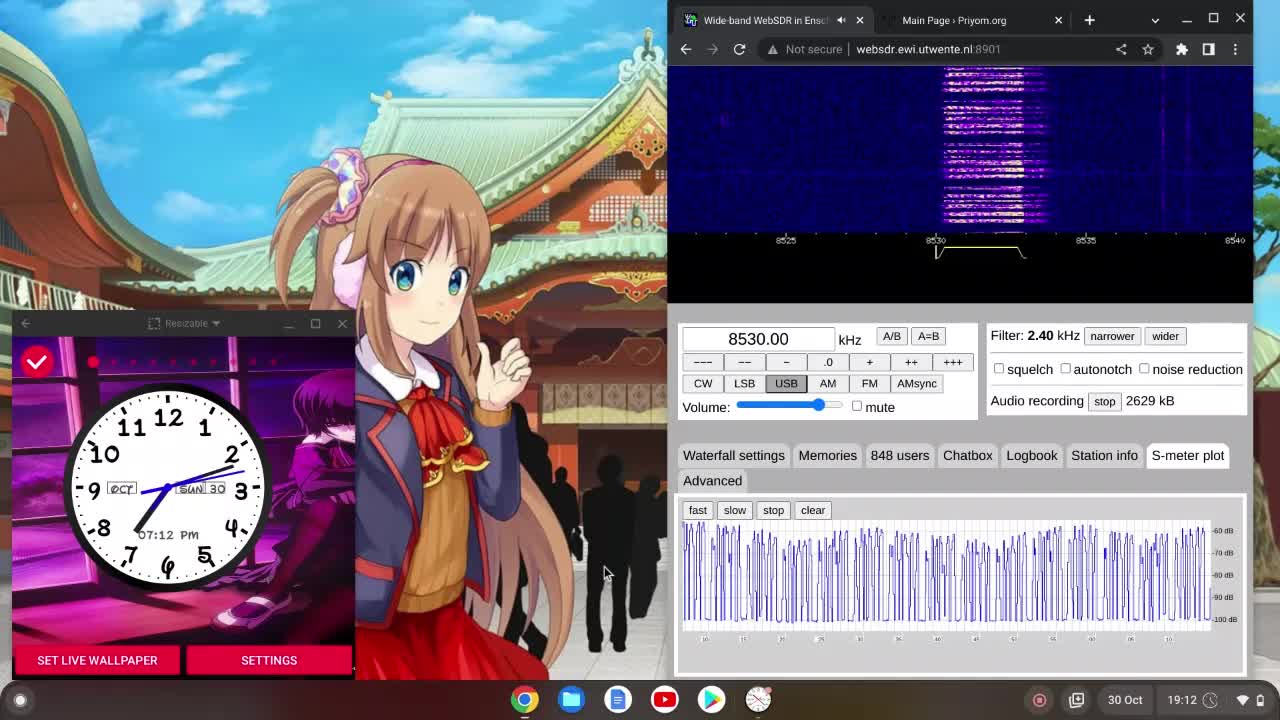Open the Play Store shelf icon
The image size is (1280, 720).
pos(711,700)
